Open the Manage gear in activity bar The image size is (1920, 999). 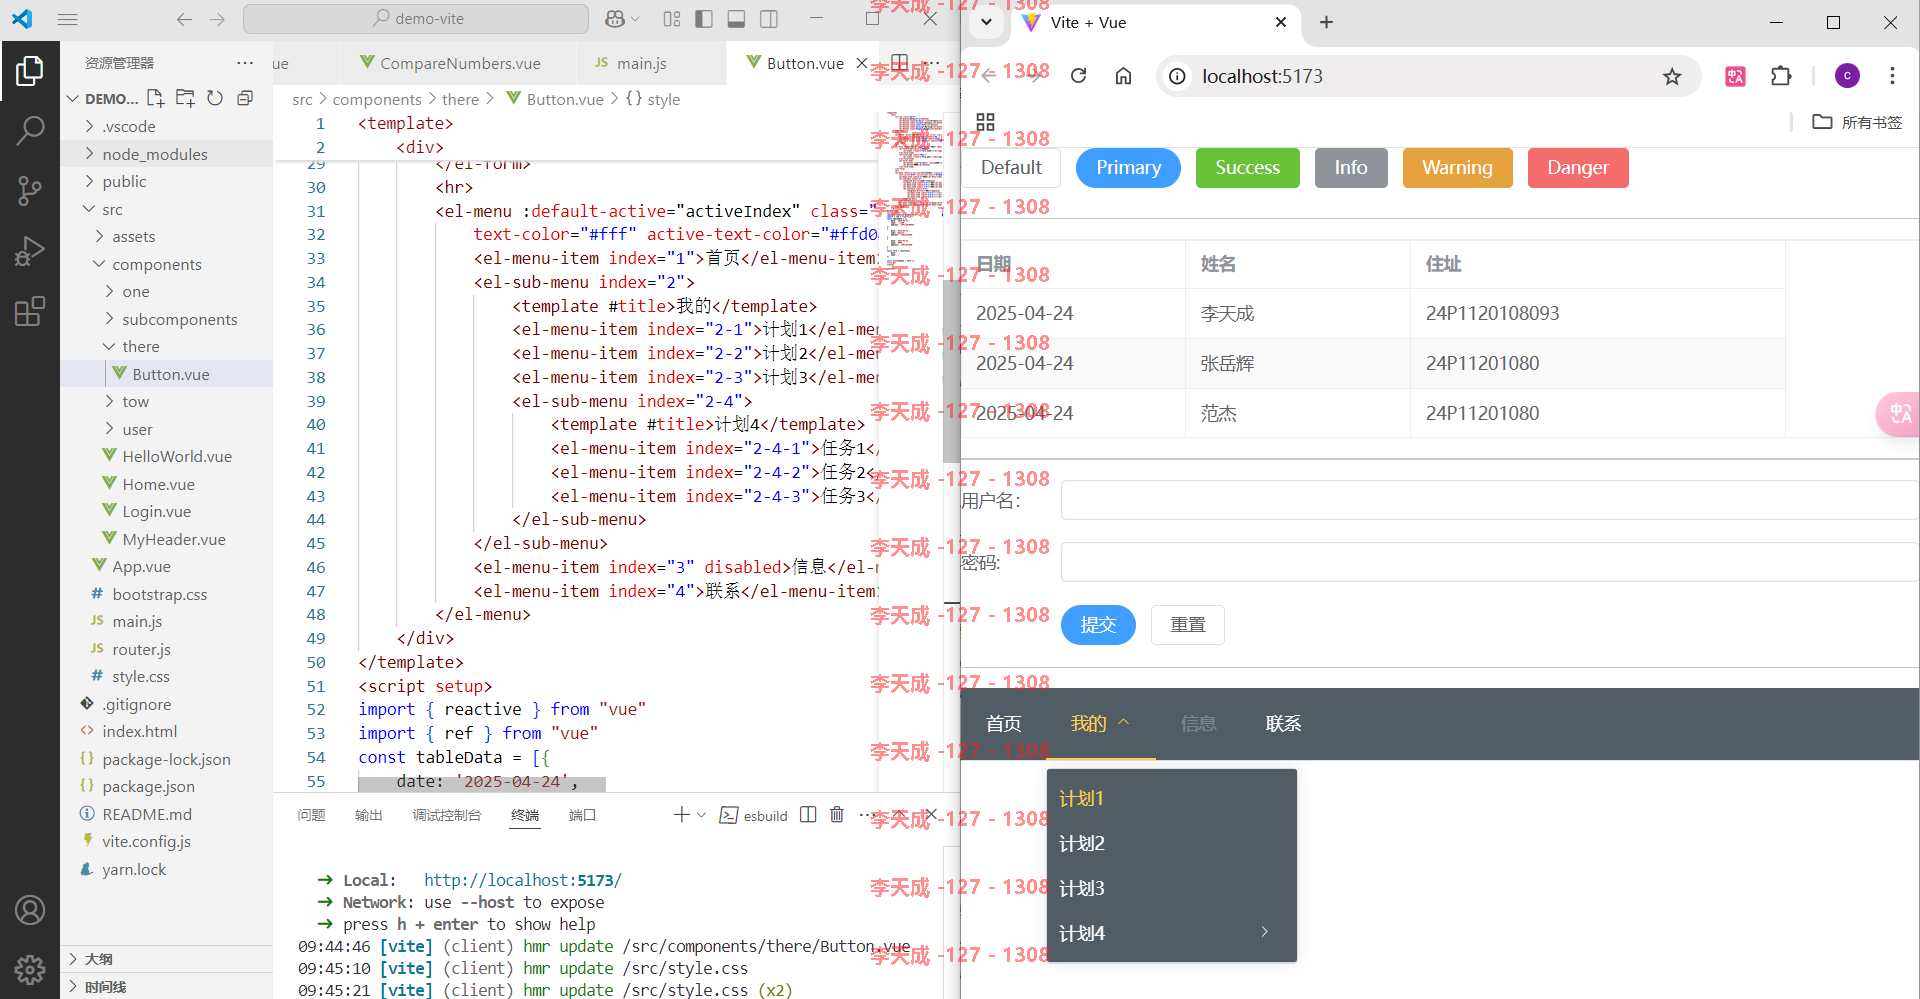(30, 969)
